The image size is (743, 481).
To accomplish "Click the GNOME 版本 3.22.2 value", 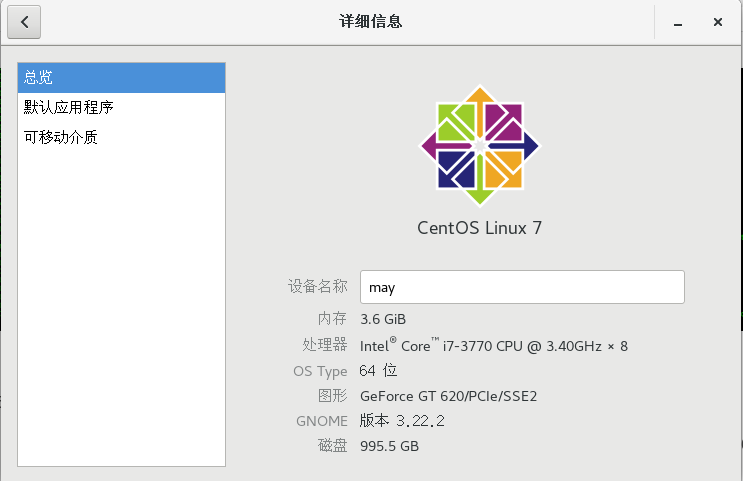I will click(402, 421).
